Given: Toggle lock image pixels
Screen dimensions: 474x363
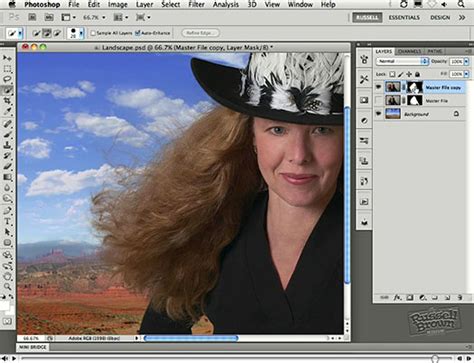Looking at the screenshot, I should [x=401, y=74].
